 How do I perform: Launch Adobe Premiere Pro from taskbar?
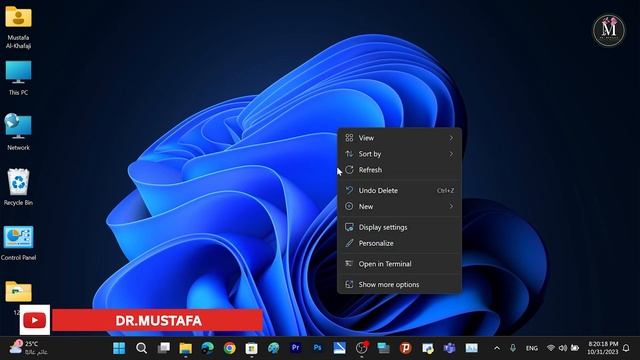pyautogui.click(x=296, y=348)
